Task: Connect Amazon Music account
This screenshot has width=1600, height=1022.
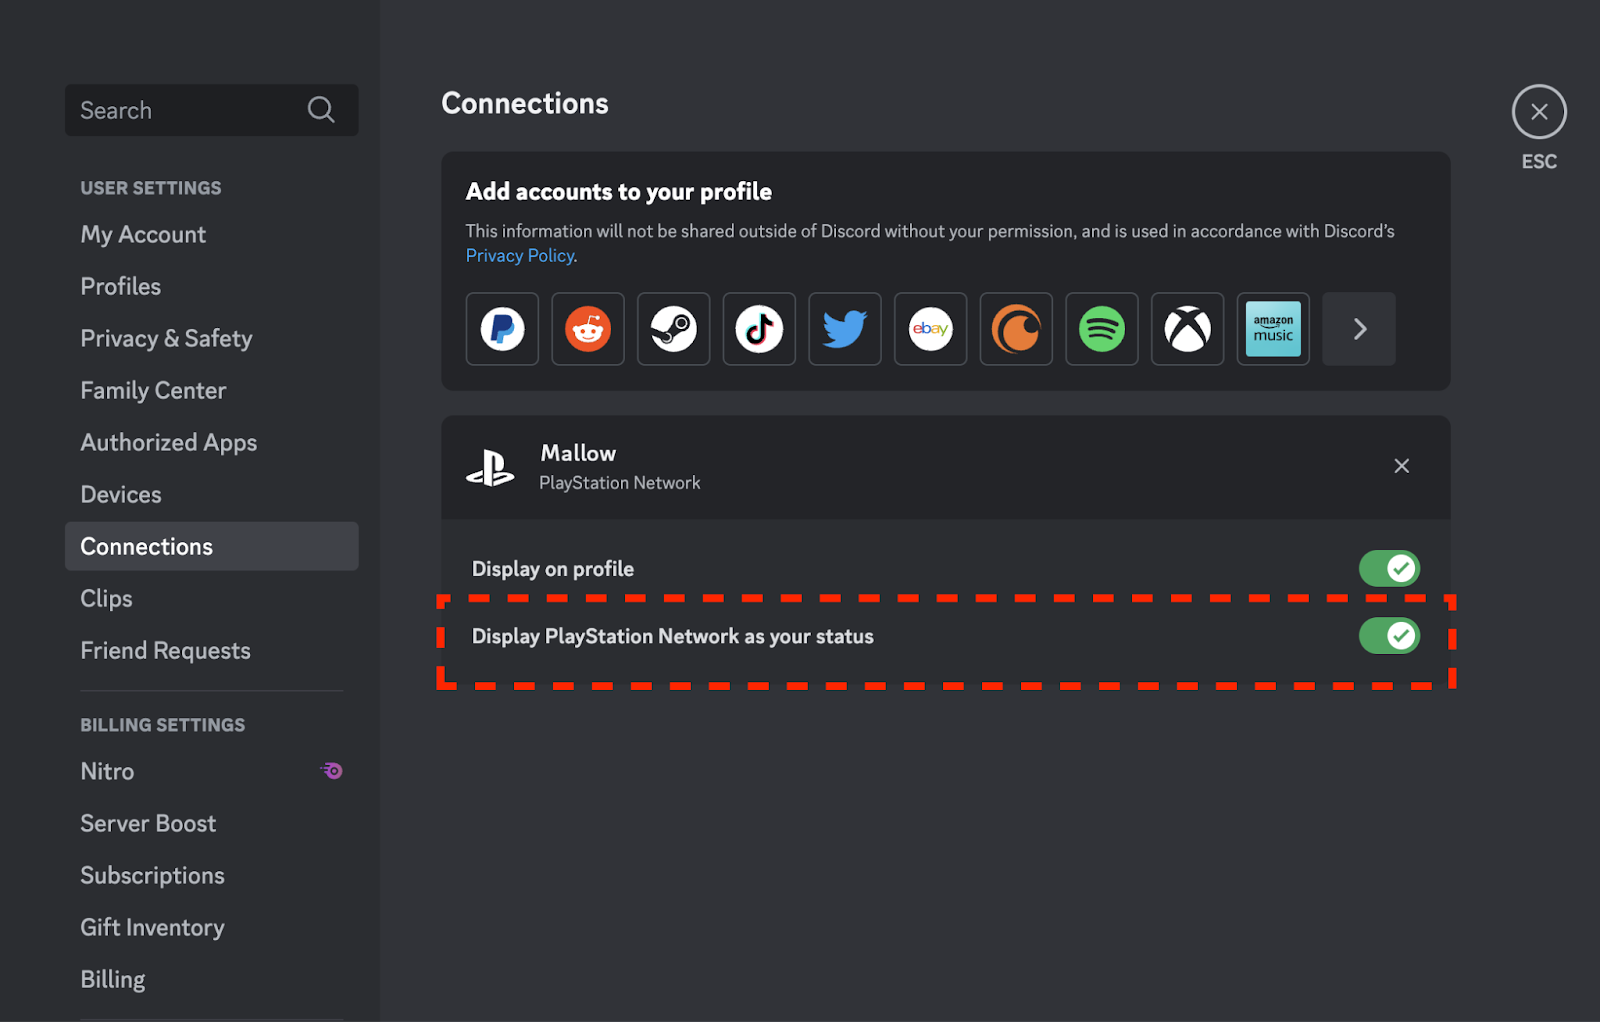Action: point(1273,329)
